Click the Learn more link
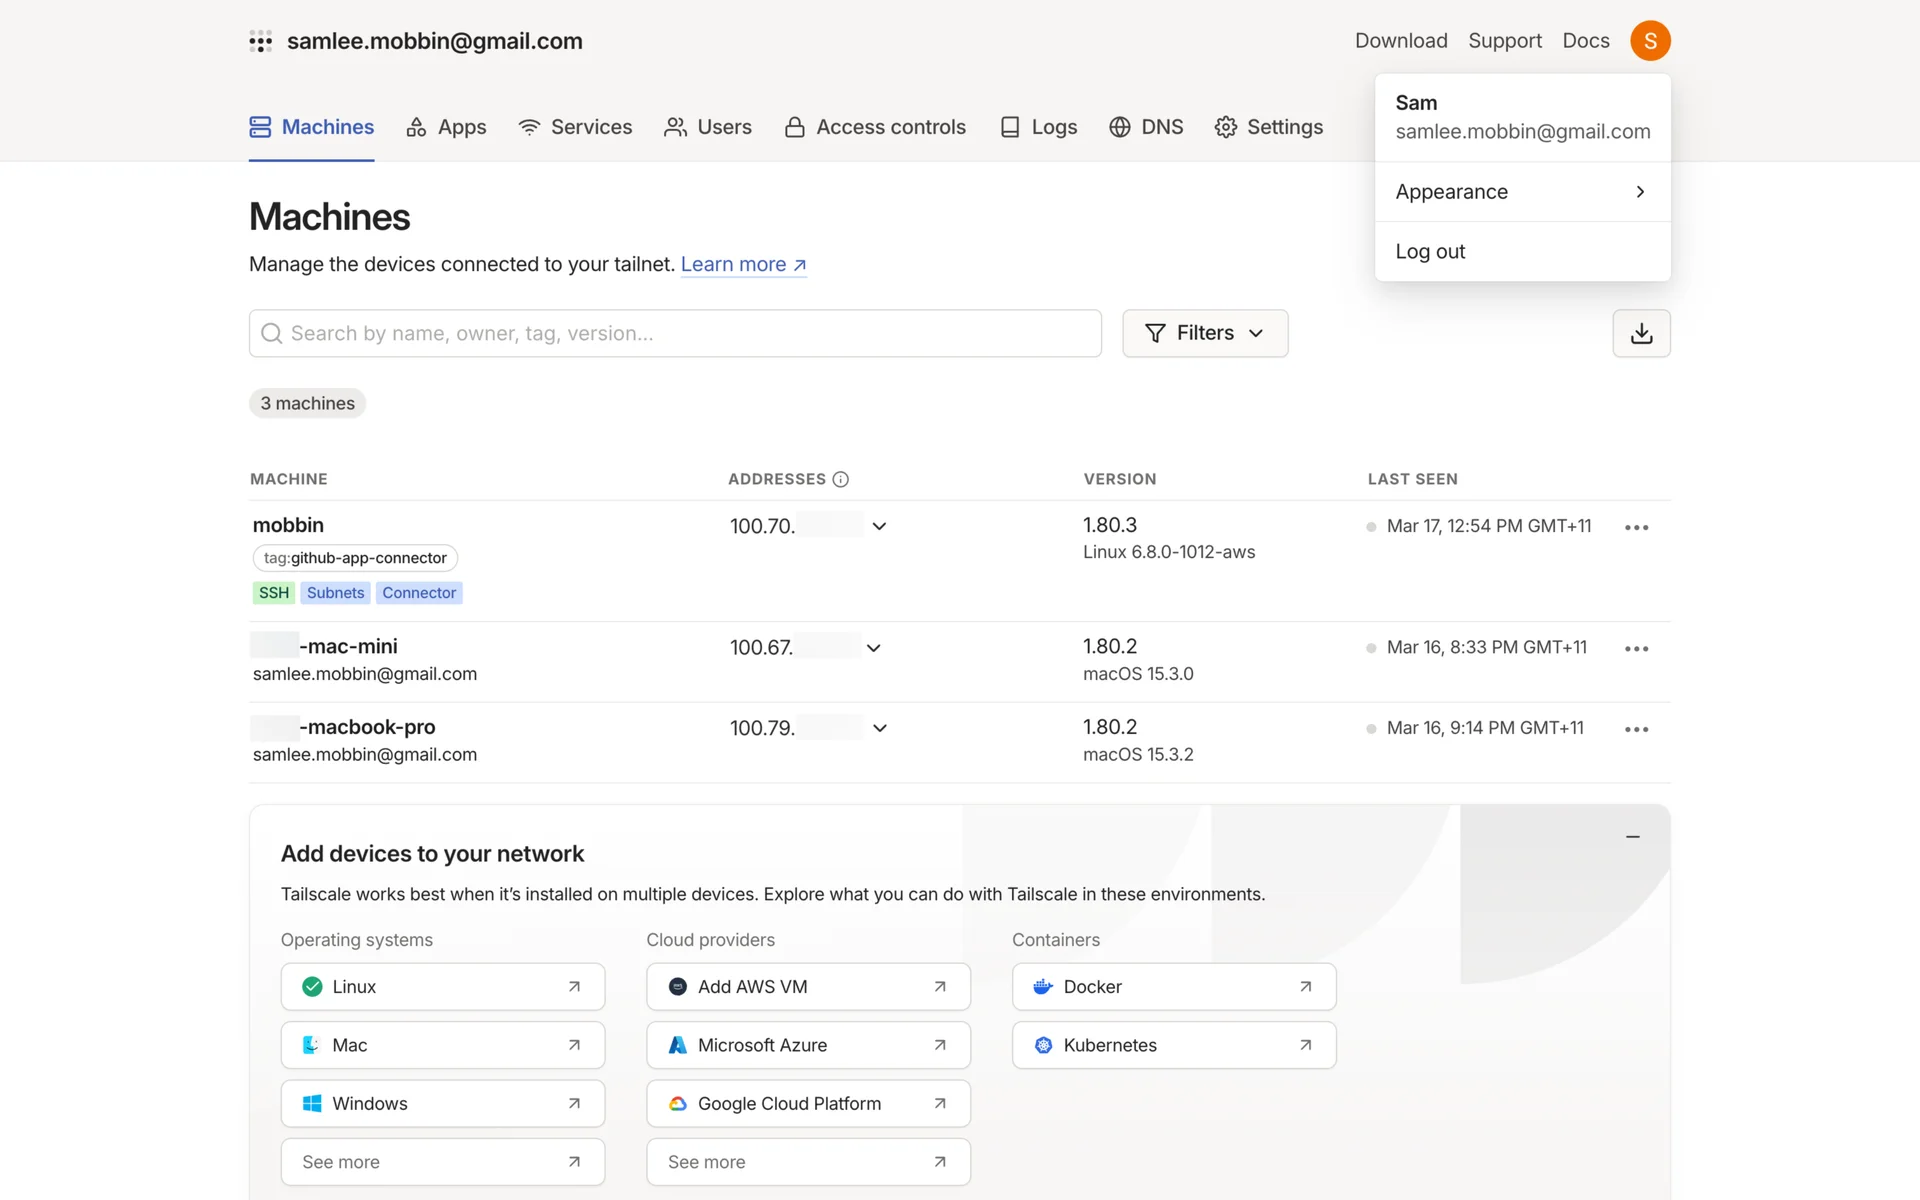1920x1200 pixels. pyautogui.click(x=743, y=264)
